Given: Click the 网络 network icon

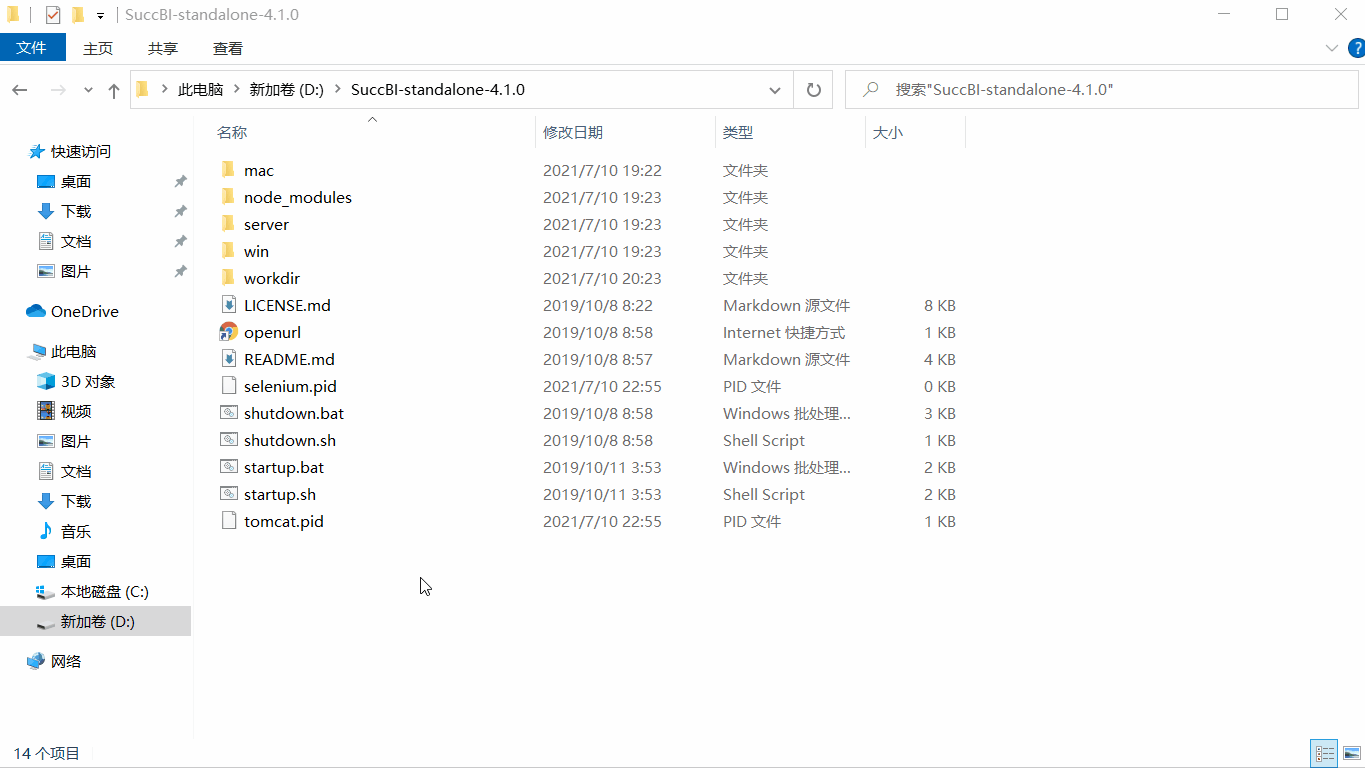Looking at the screenshot, I should coord(36,661).
